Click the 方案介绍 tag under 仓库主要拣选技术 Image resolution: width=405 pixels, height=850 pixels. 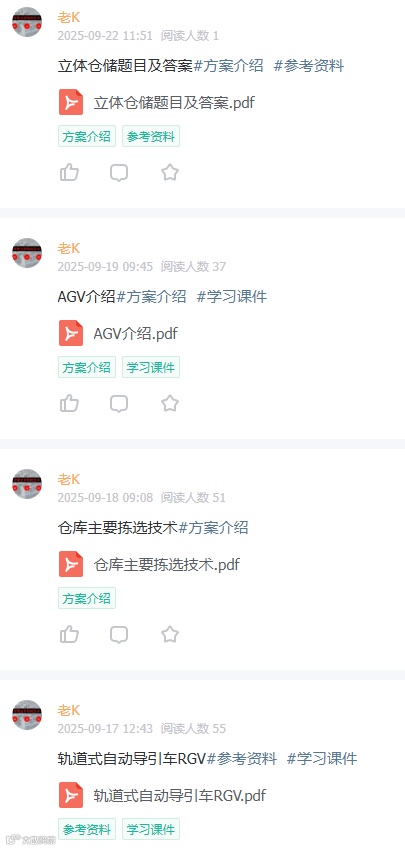[87, 598]
